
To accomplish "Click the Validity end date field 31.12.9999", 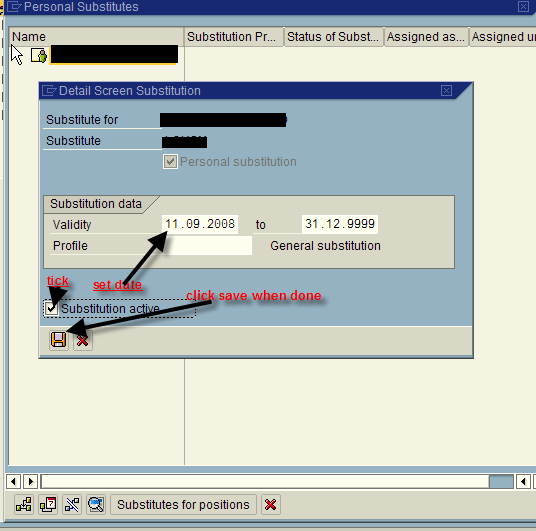I will [x=340, y=224].
